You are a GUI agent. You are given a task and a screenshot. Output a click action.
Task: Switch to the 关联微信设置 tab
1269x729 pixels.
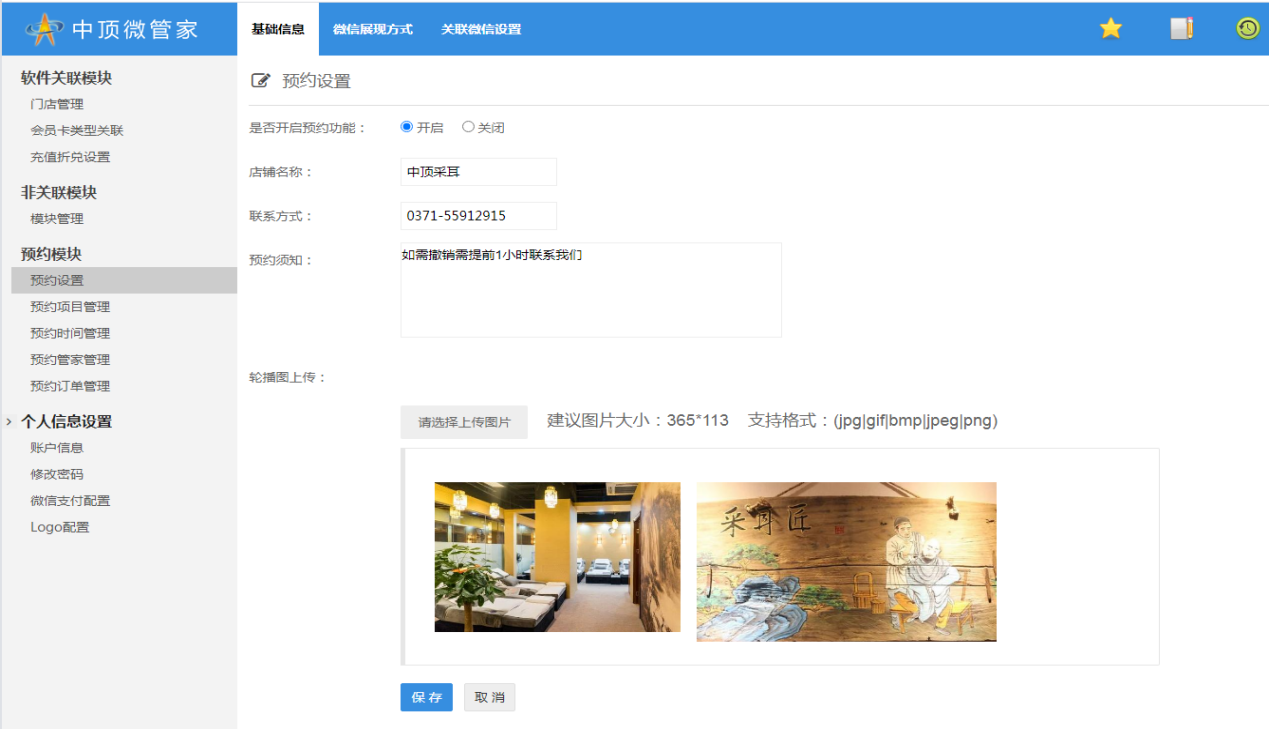click(x=481, y=29)
